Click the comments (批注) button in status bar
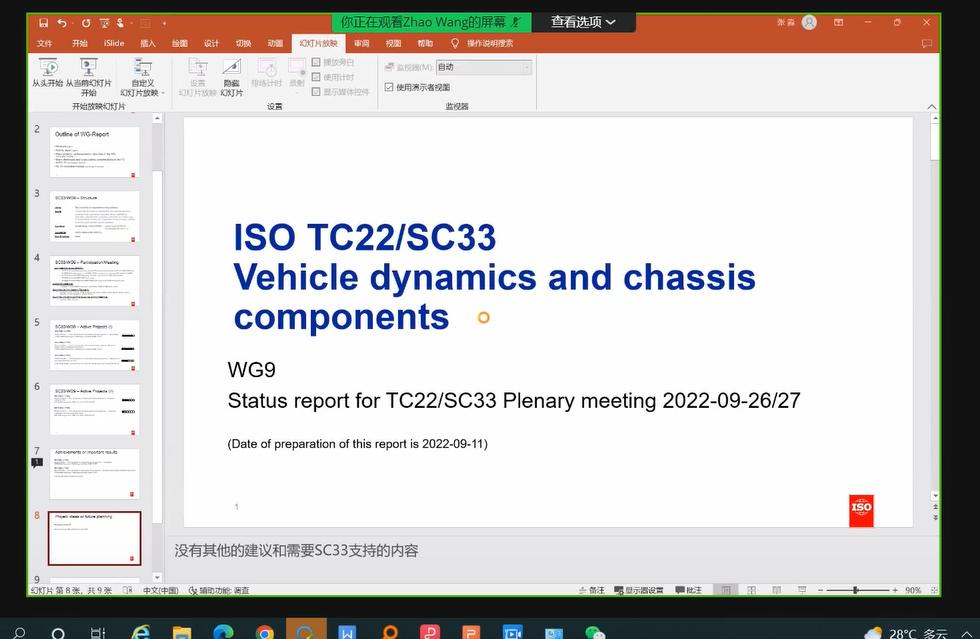The image size is (980, 639). pyautogui.click(x=688, y=590)
